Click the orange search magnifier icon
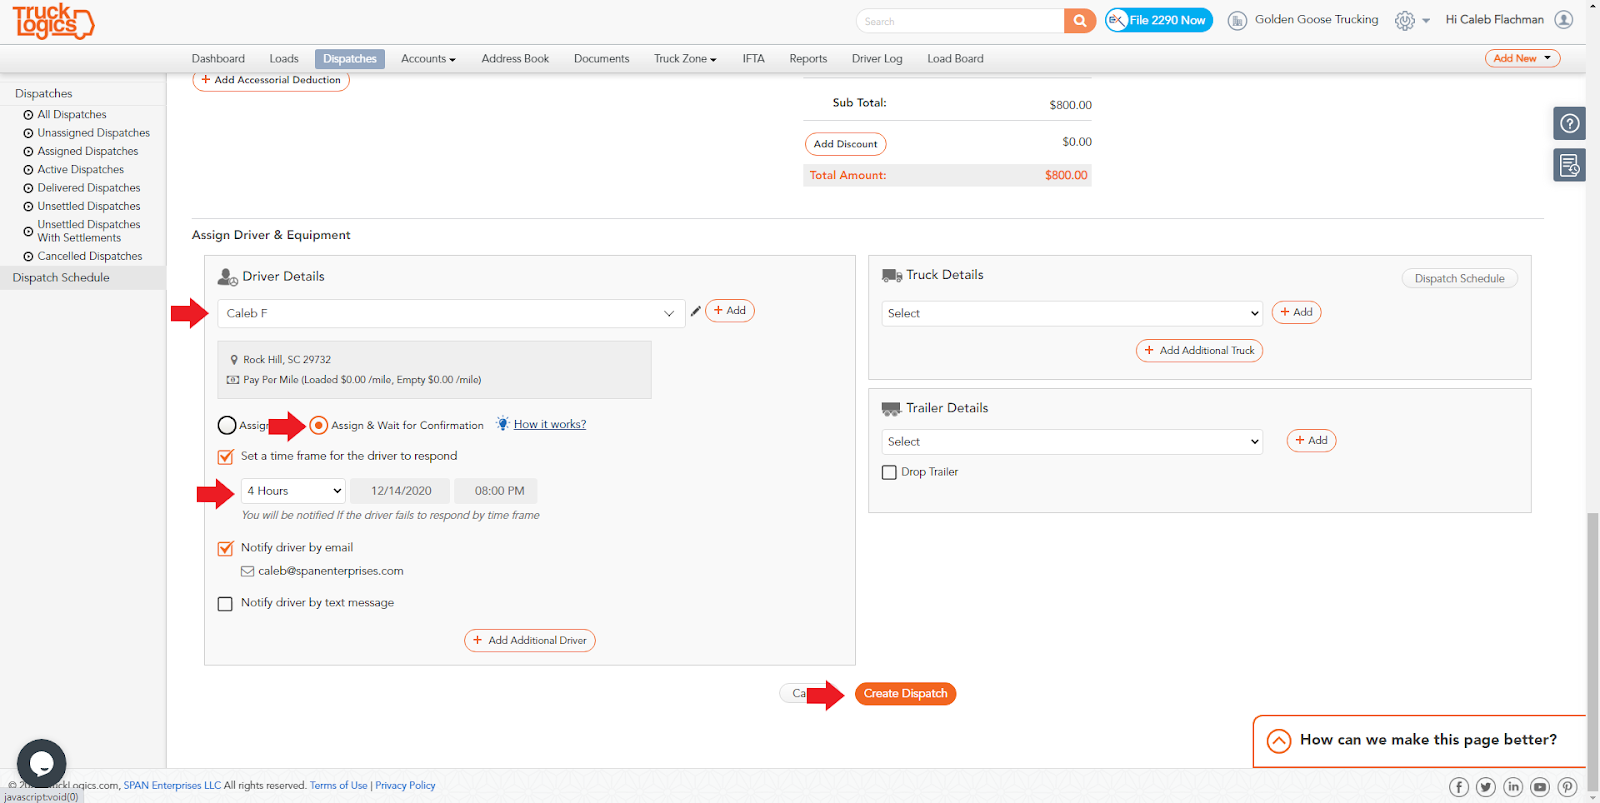Viewport: 1600px width, 803px height. pos(1080,21)
